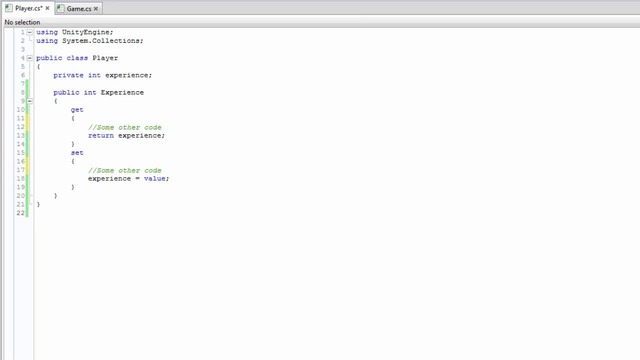
Task: Switch to the Player.cs tab
Action: pos(28,8)
